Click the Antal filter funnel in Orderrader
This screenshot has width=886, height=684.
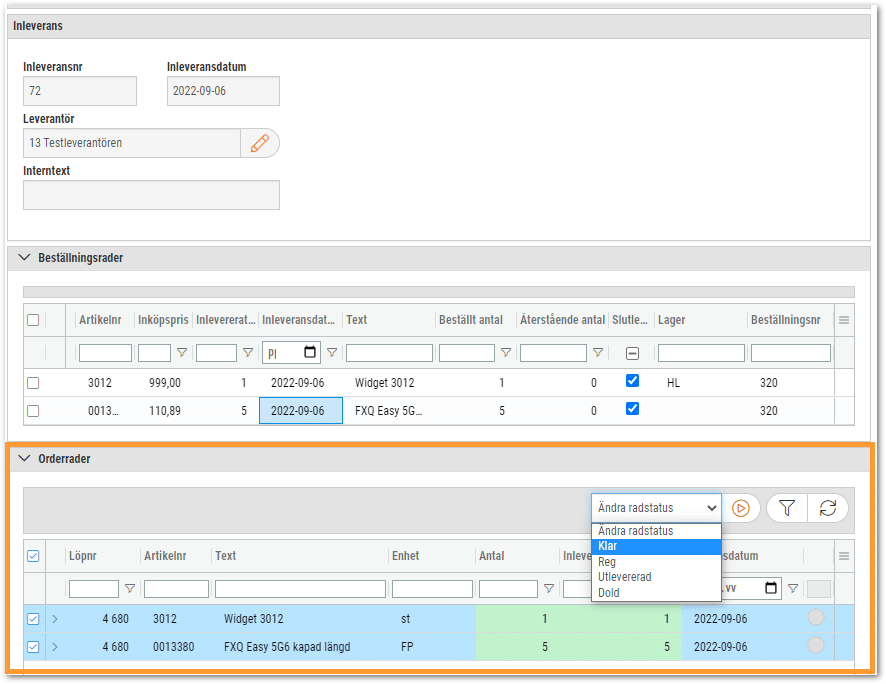coord(549,589)
